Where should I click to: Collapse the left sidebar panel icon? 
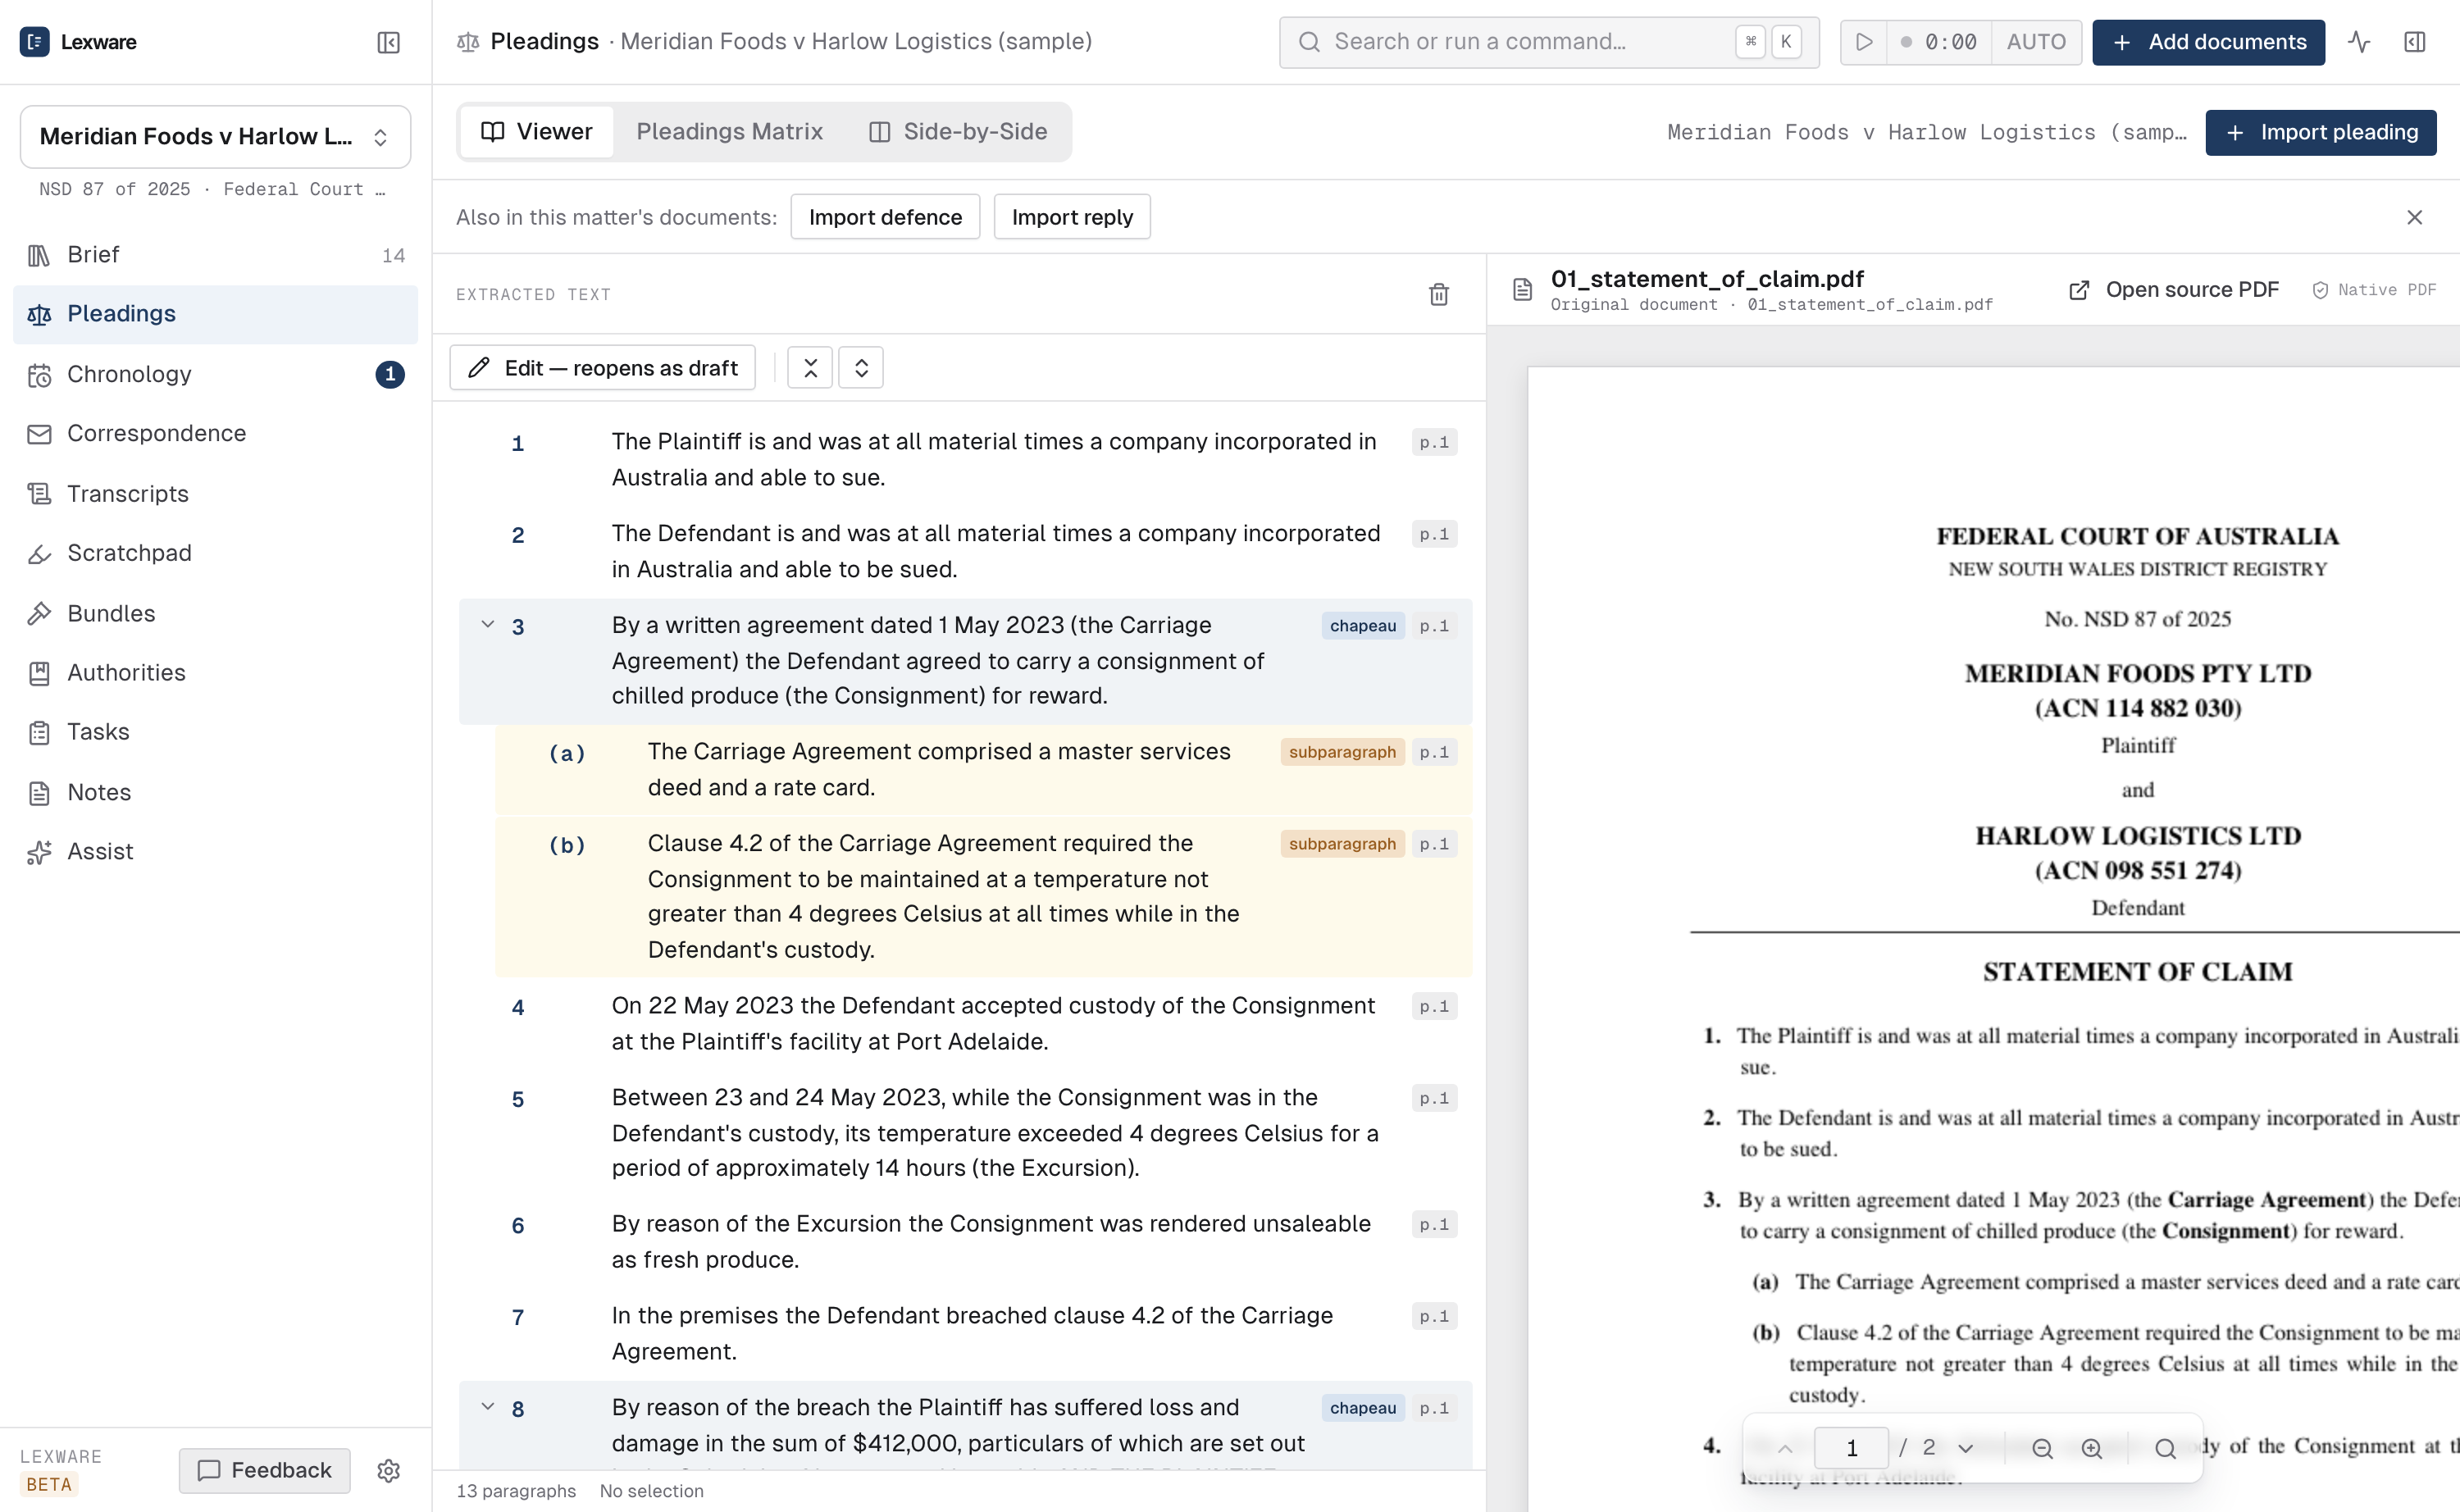pos(388,42)
